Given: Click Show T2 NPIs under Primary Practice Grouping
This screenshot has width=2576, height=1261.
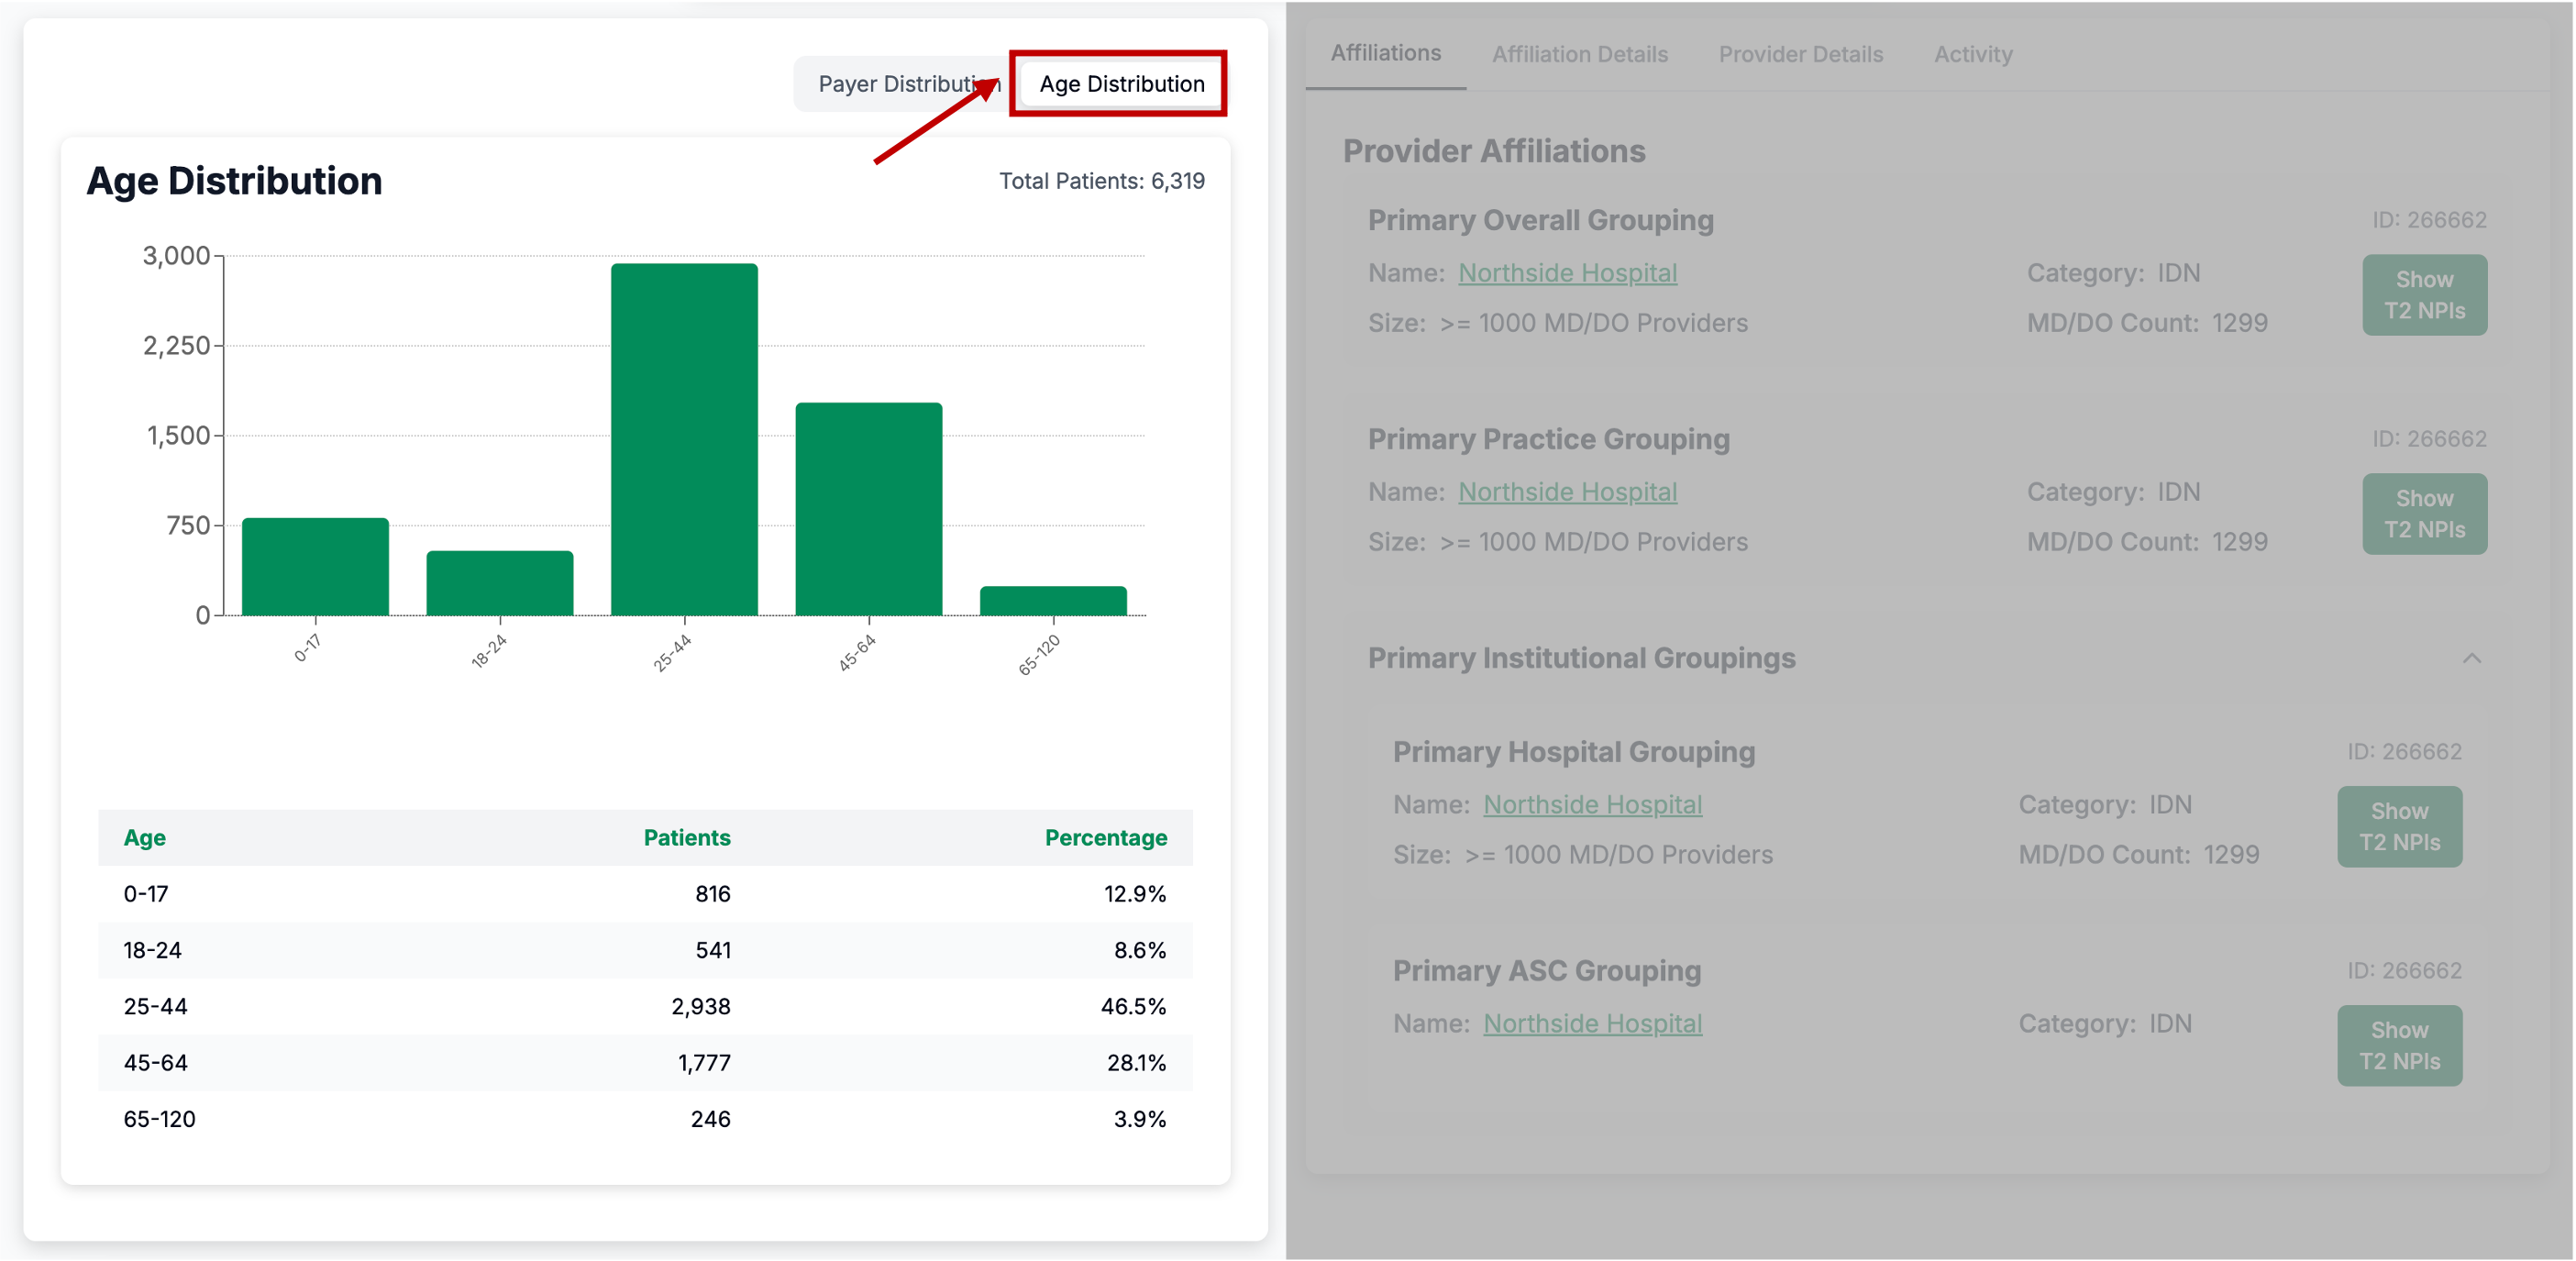Looking at the screenshot, I should (2423, 514).
